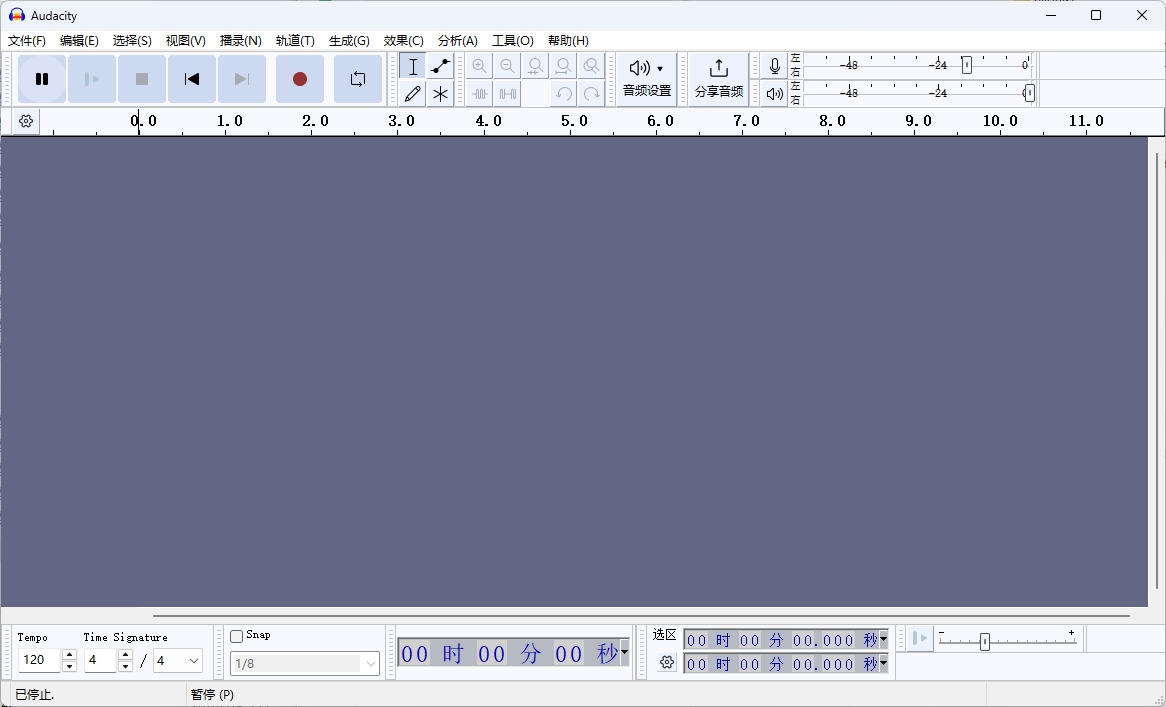Open the 效果(C) menu
Screen dimensions: 1166x707
(x=403, y=41)
